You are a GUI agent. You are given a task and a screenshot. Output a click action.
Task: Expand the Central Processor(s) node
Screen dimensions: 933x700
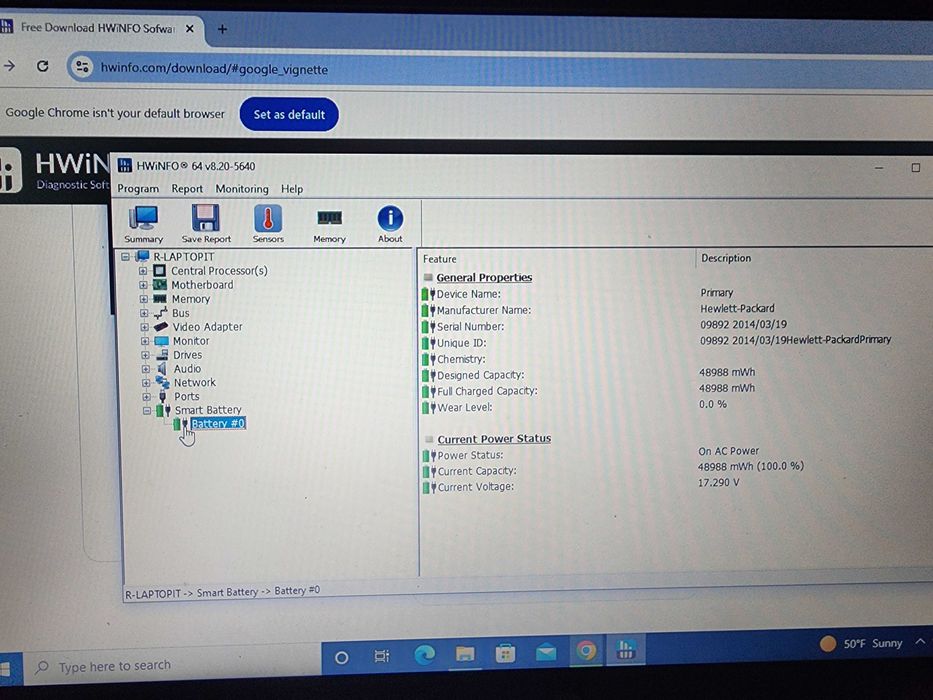click(x=143, y=271)
